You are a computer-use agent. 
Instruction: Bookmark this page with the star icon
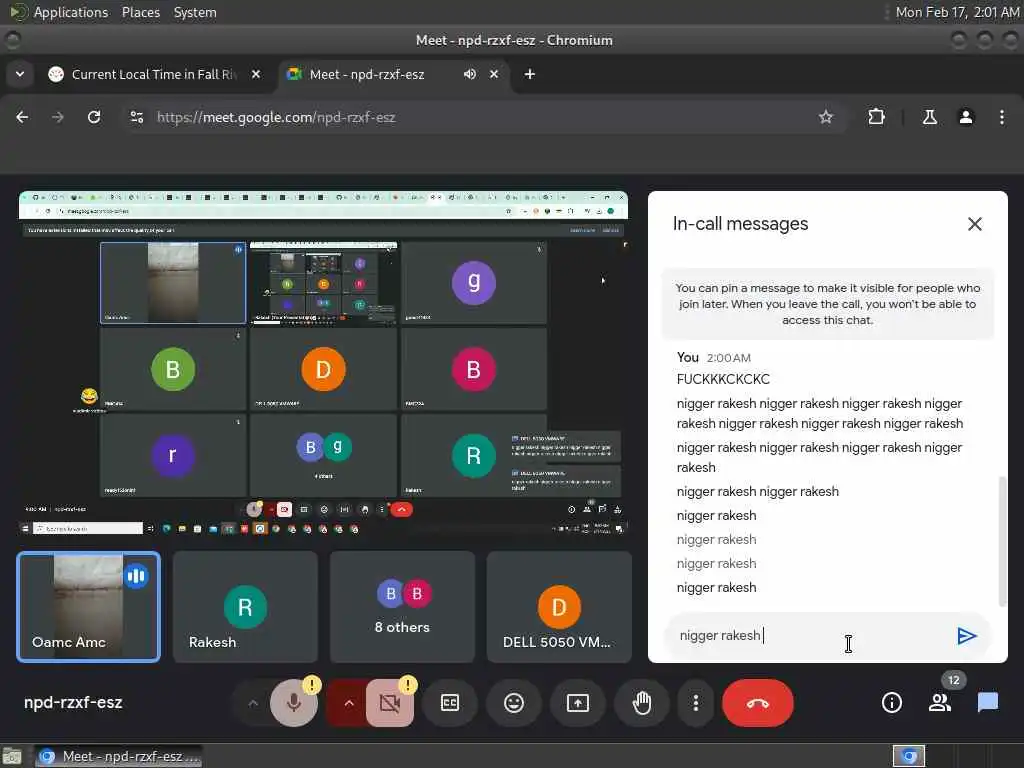pyautogui.click(x=826, y=118)
